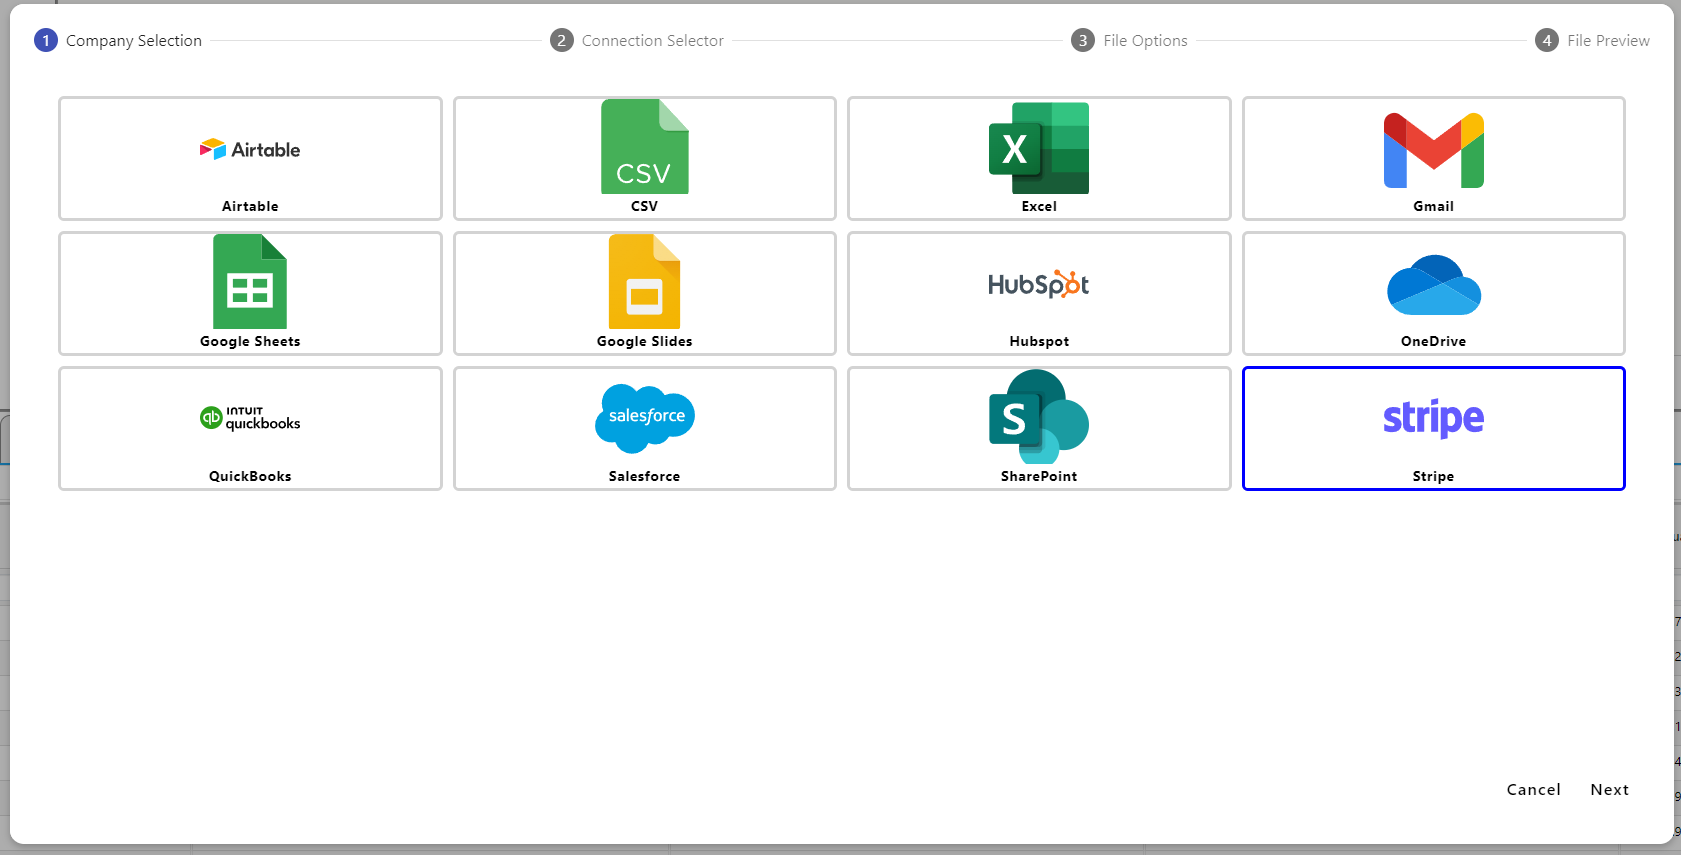Select the Stripe logo tile
1681x855 pixels.
(x=1433, y=418)
